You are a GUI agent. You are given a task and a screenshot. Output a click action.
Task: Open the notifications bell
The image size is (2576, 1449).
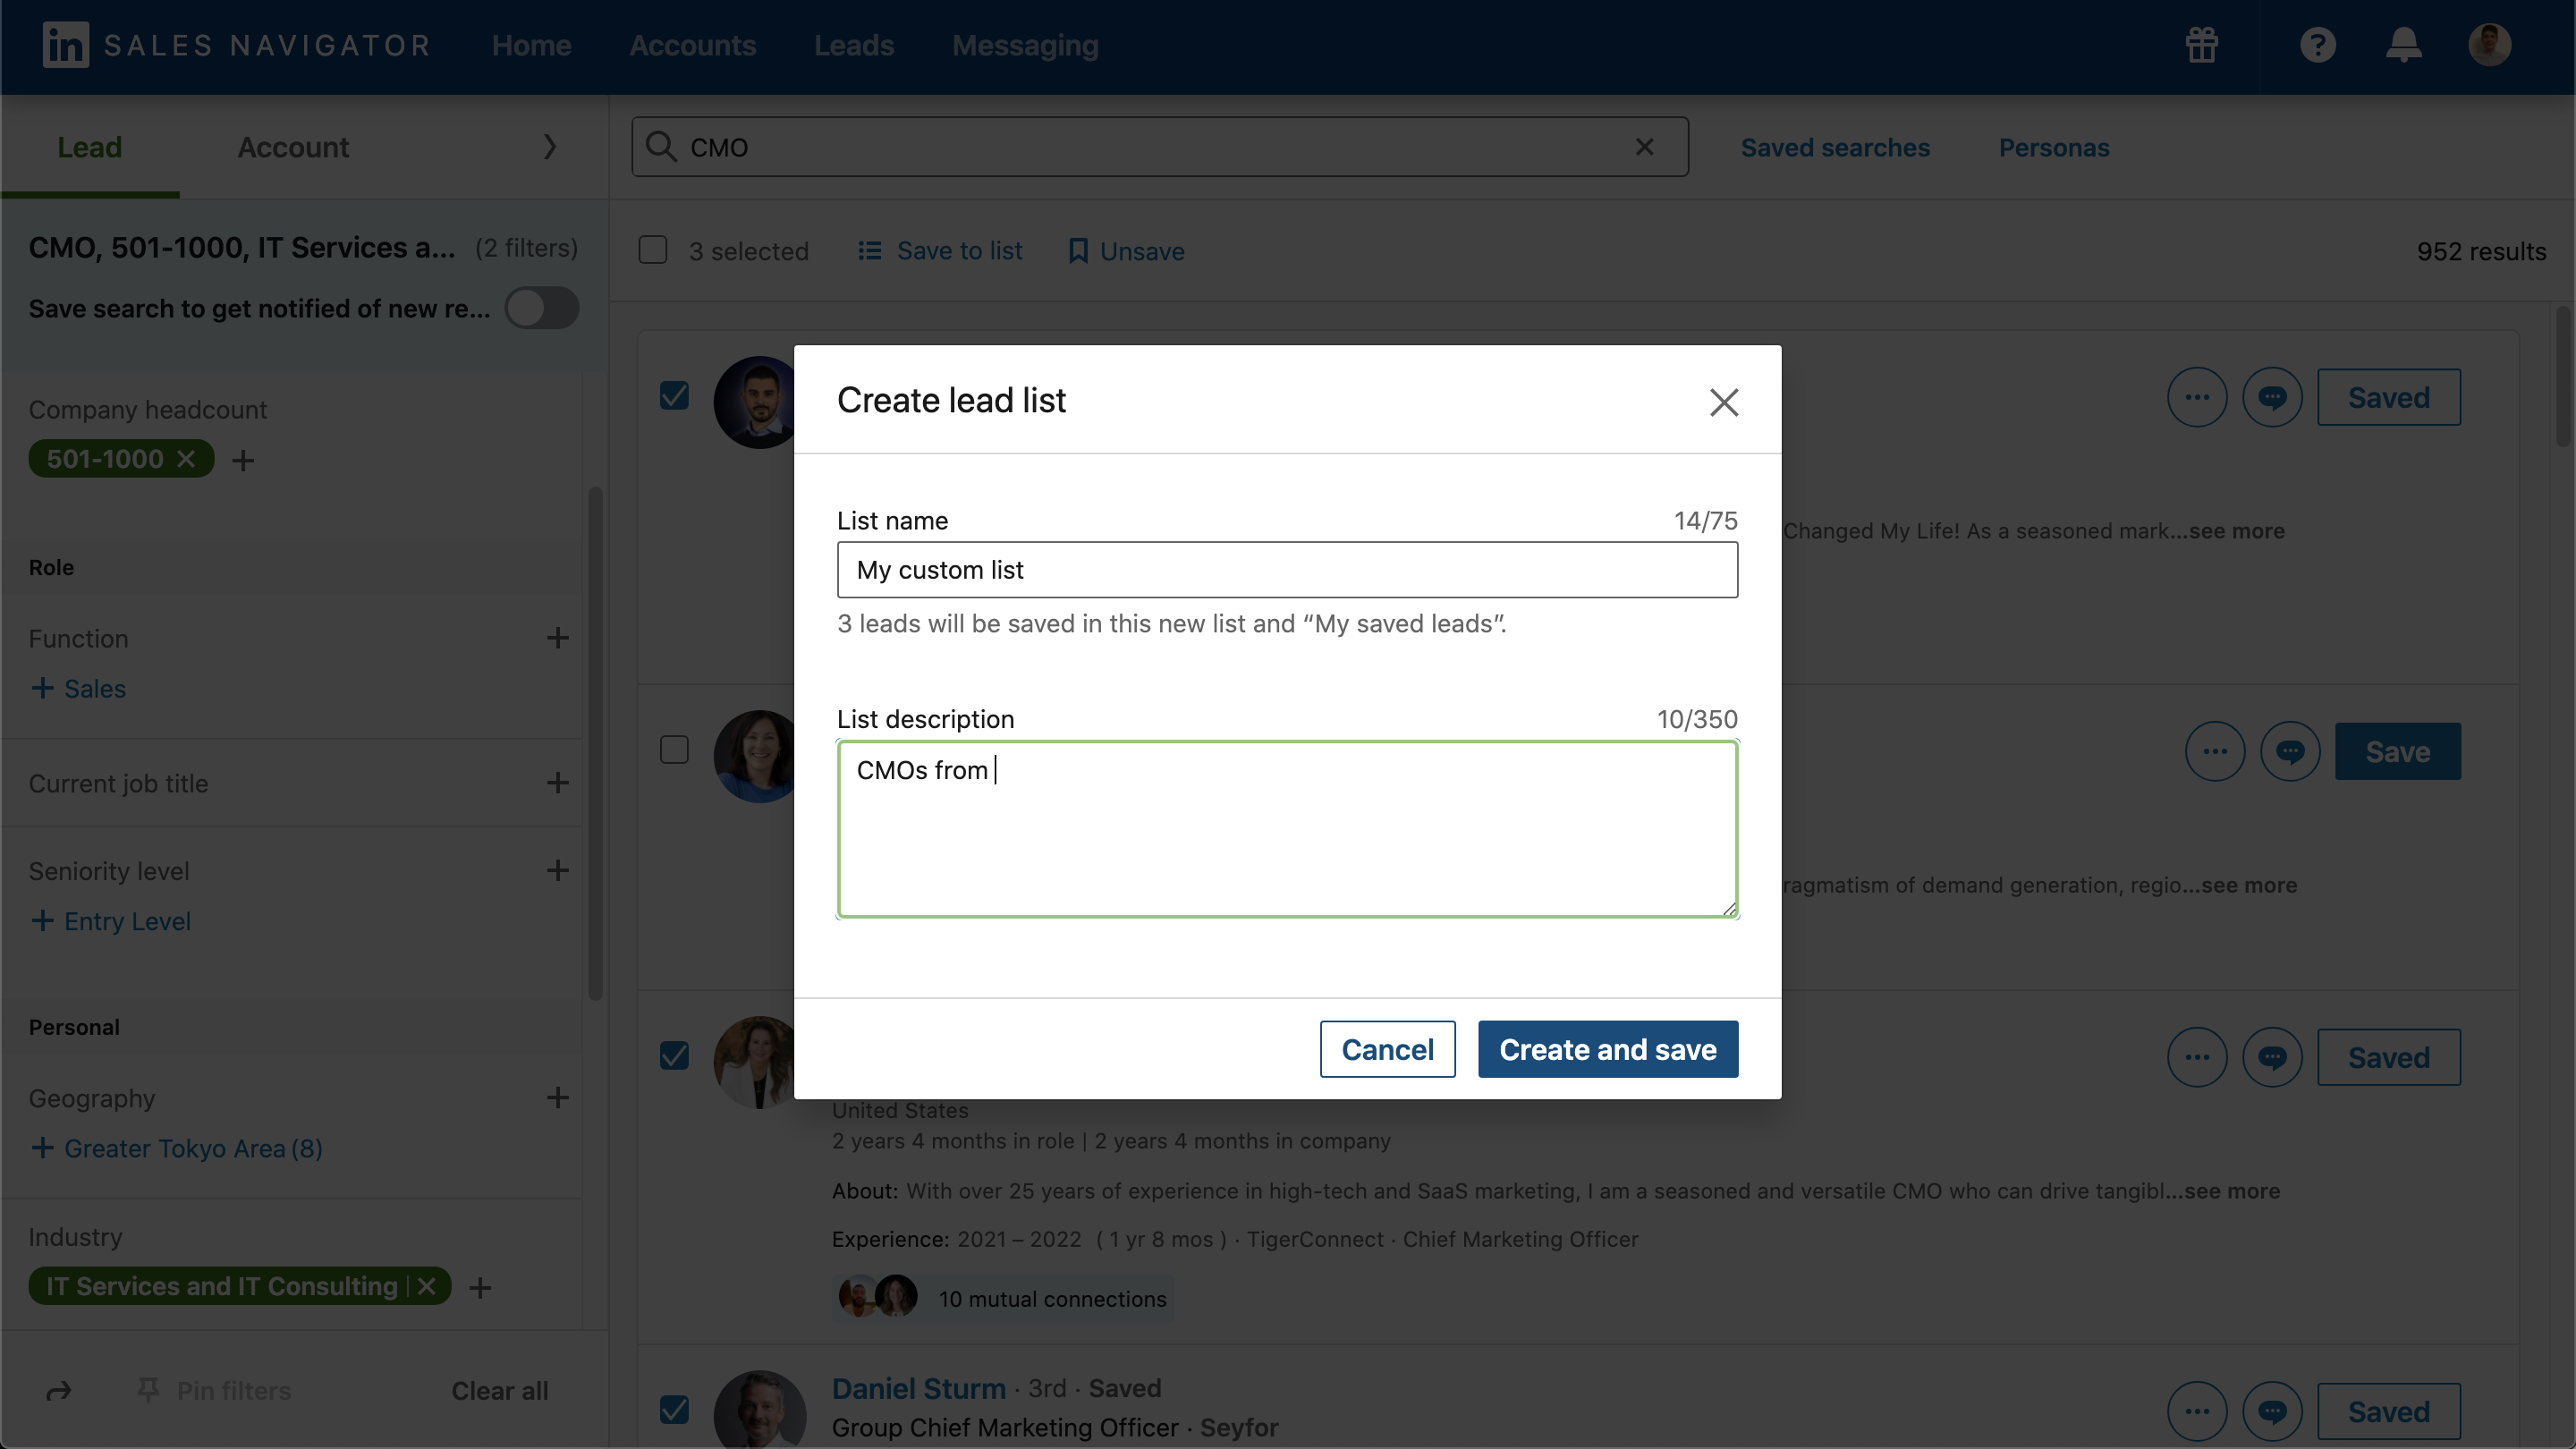2404,45
